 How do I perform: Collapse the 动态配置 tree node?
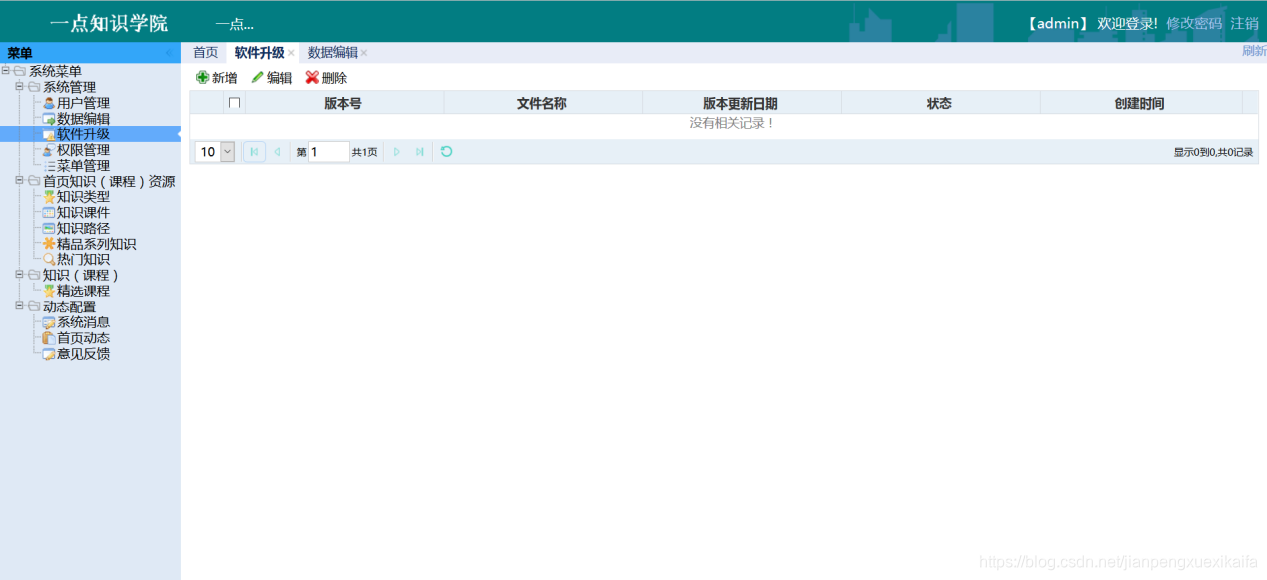click(x=20, y=306)
